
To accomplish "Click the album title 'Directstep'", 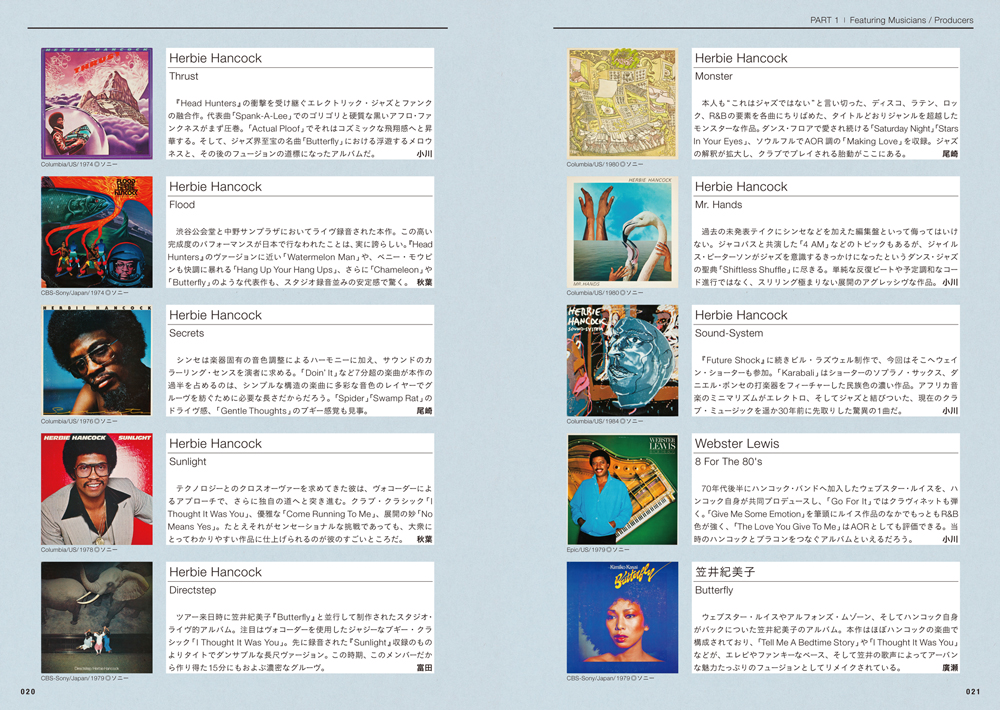I will click(193, 590).
